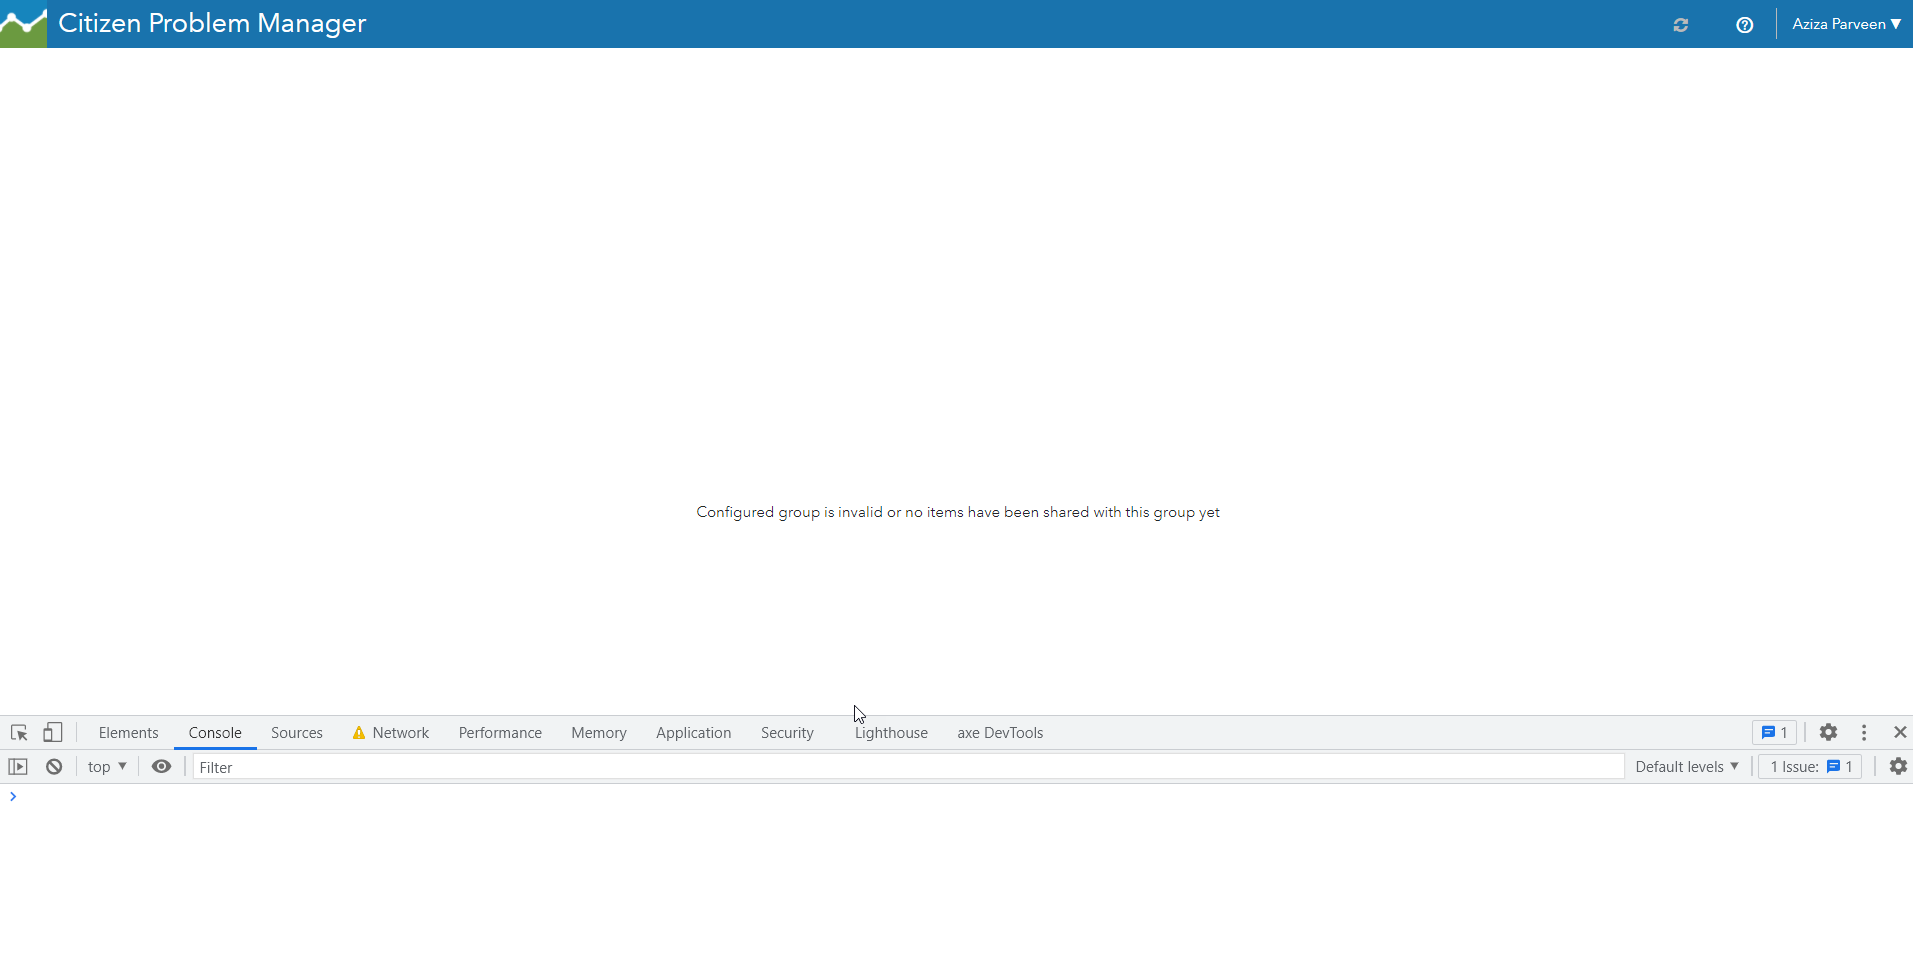Open the activity bar show panel icon

[18, 766]
